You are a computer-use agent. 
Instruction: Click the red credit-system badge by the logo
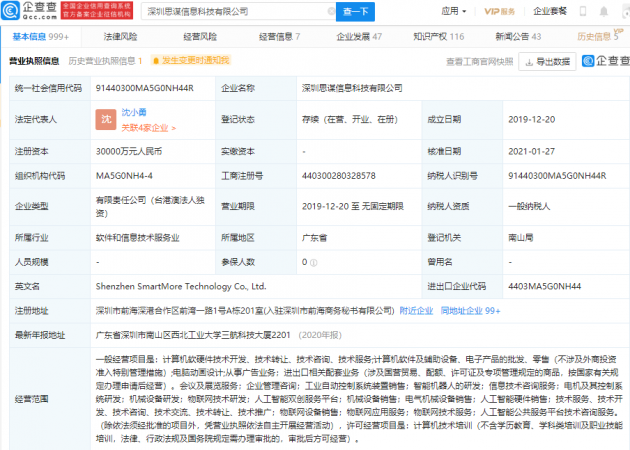(96, 10)
